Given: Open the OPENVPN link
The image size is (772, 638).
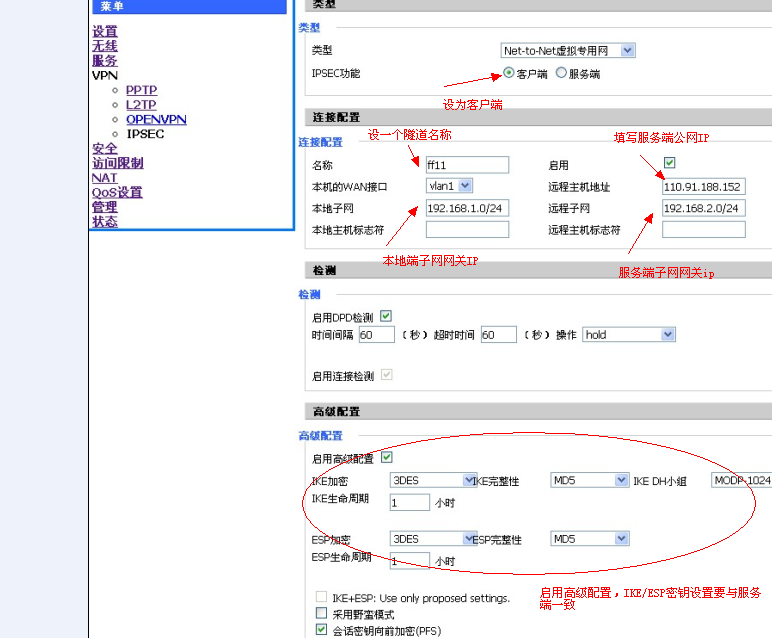Looking at the screenshot, I should click(x=156, y=119).
